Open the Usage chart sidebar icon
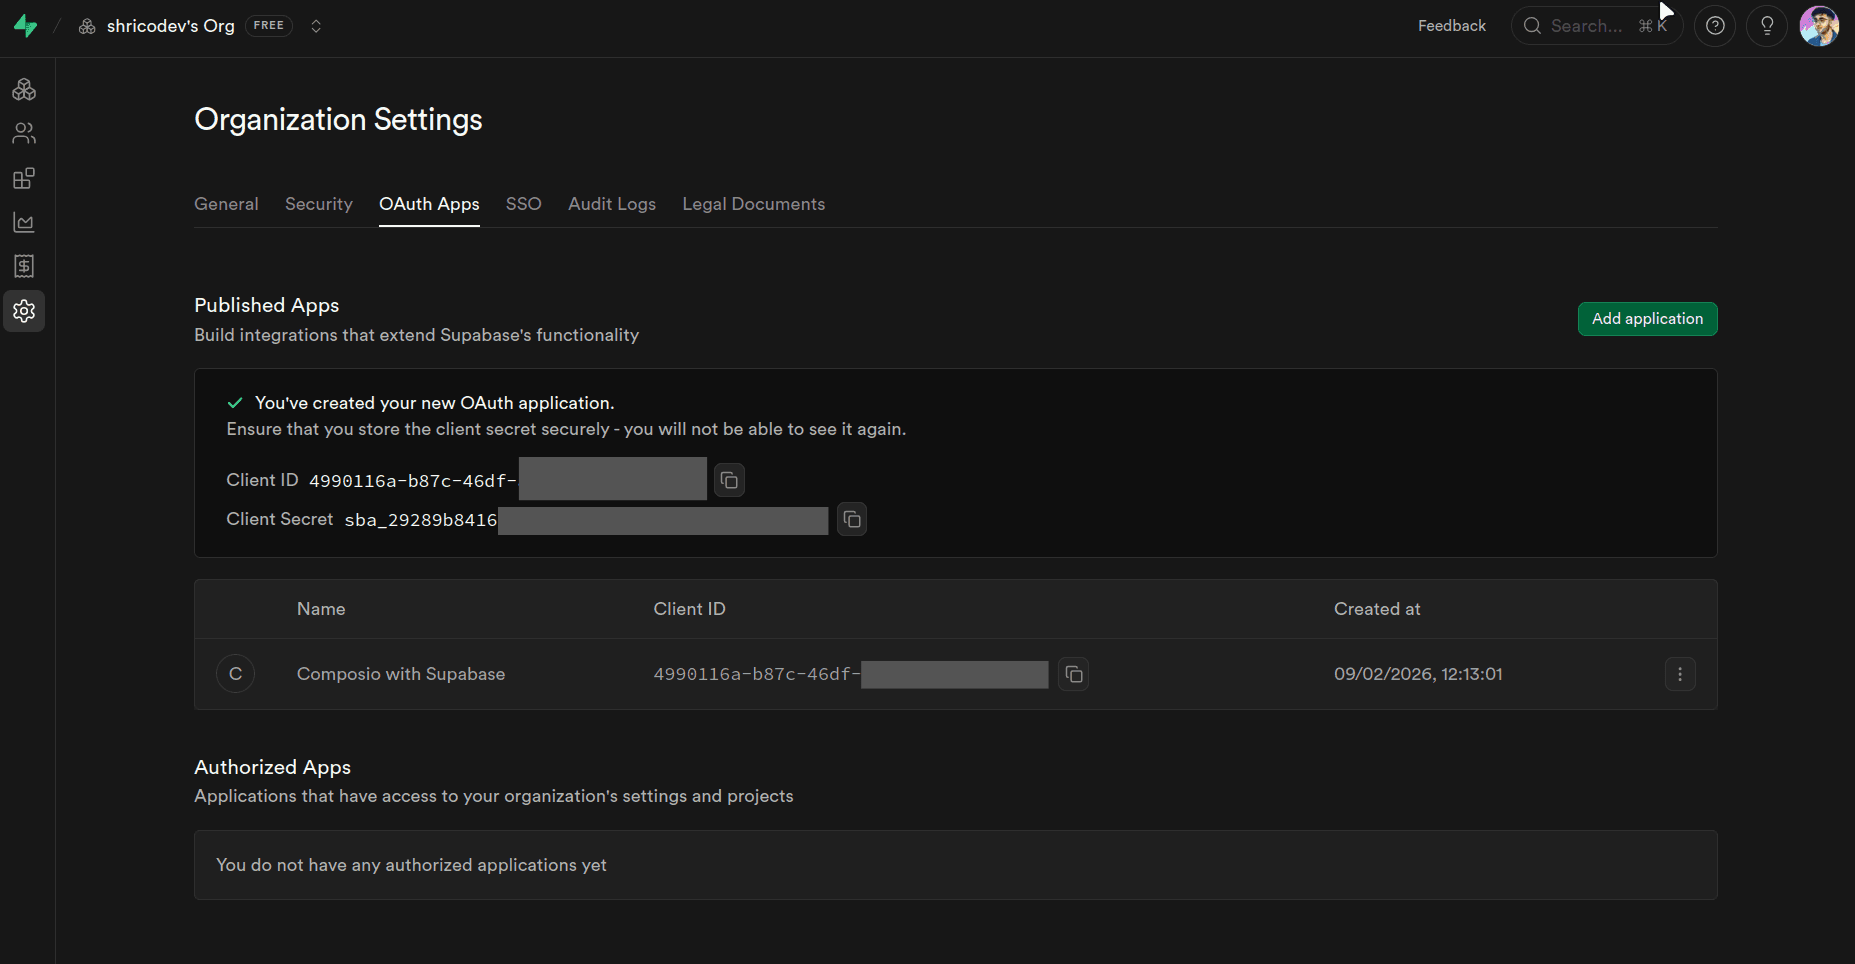This screenshot has height=964, width=1855. coord(24,222)
